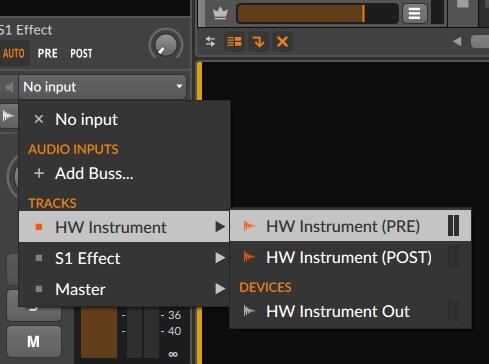This screenshot has width=489, height=364.
Task: Toggle the M mute button
Action: click(x=34, y=342)
